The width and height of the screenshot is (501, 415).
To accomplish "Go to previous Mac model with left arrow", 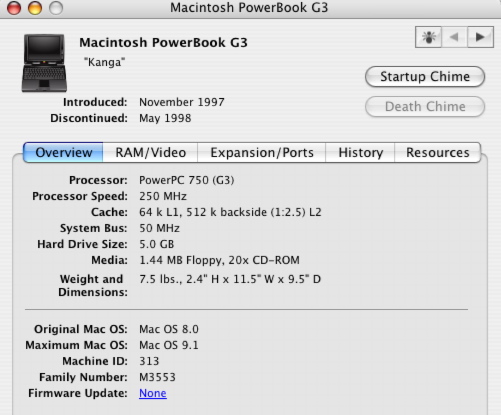I will pos(454,37).
